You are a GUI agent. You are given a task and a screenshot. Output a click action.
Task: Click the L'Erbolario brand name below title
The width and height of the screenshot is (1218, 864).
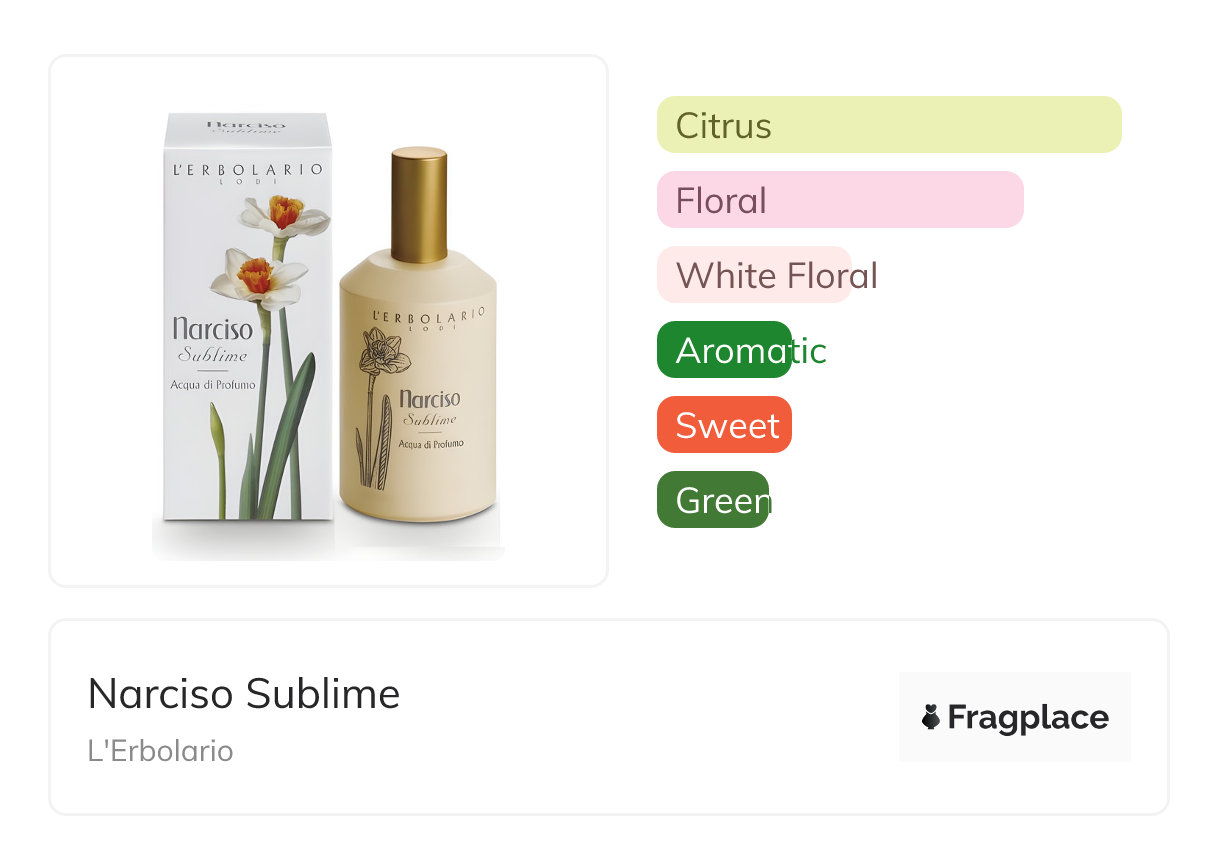click(x=160, y=751)
